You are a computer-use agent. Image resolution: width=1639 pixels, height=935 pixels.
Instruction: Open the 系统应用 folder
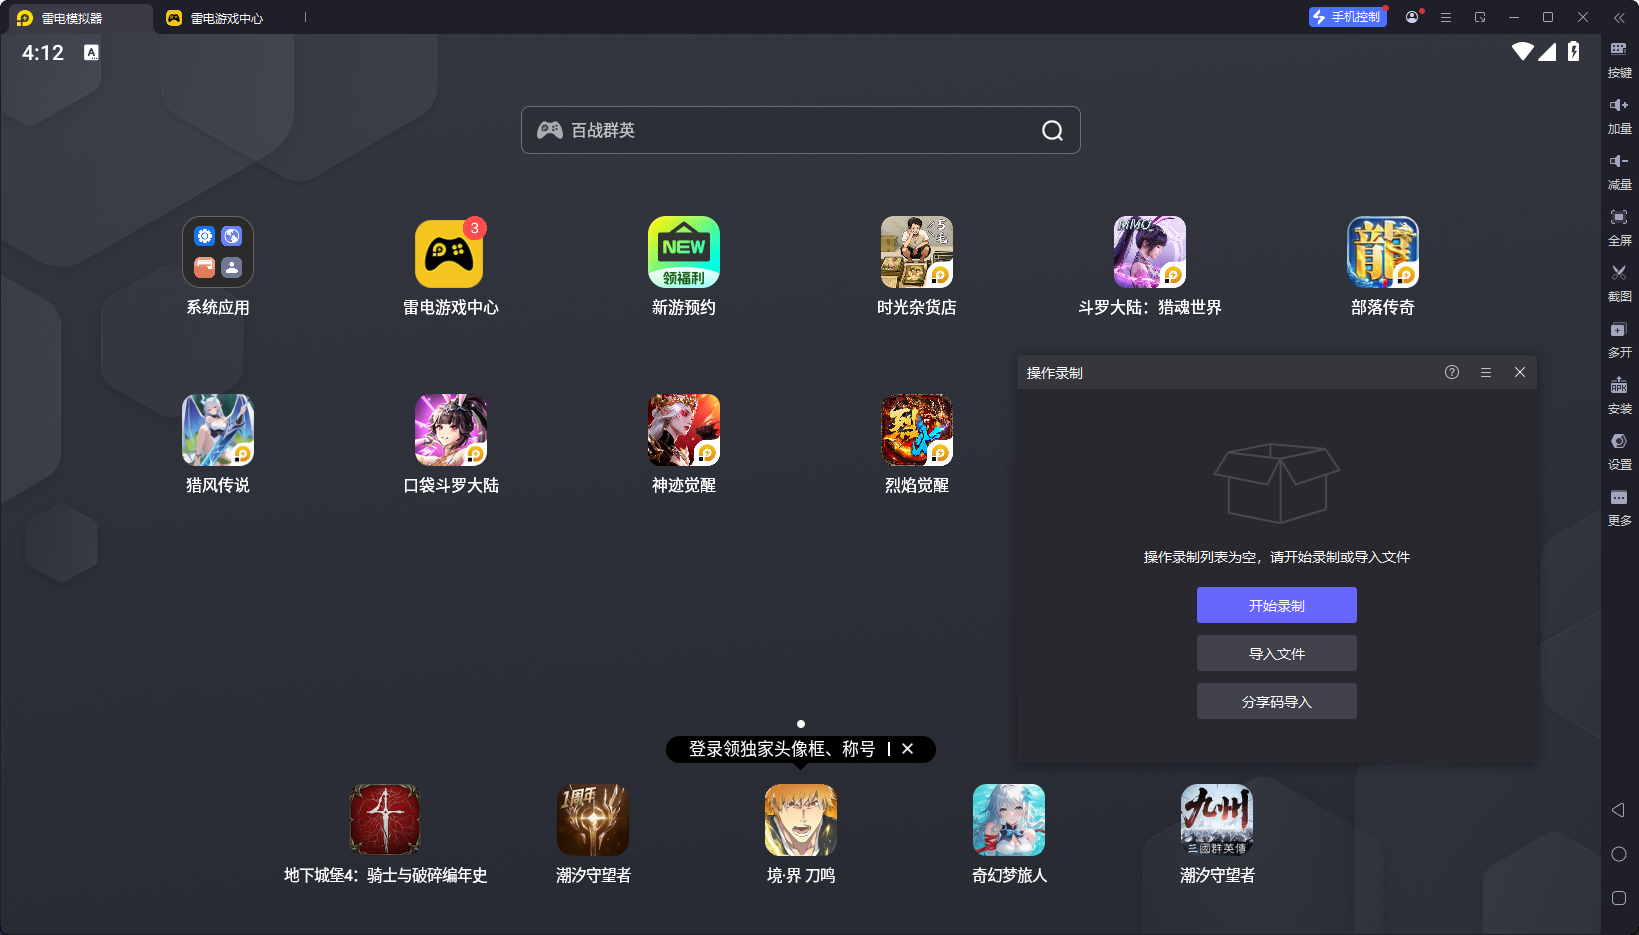coord(218,252)
